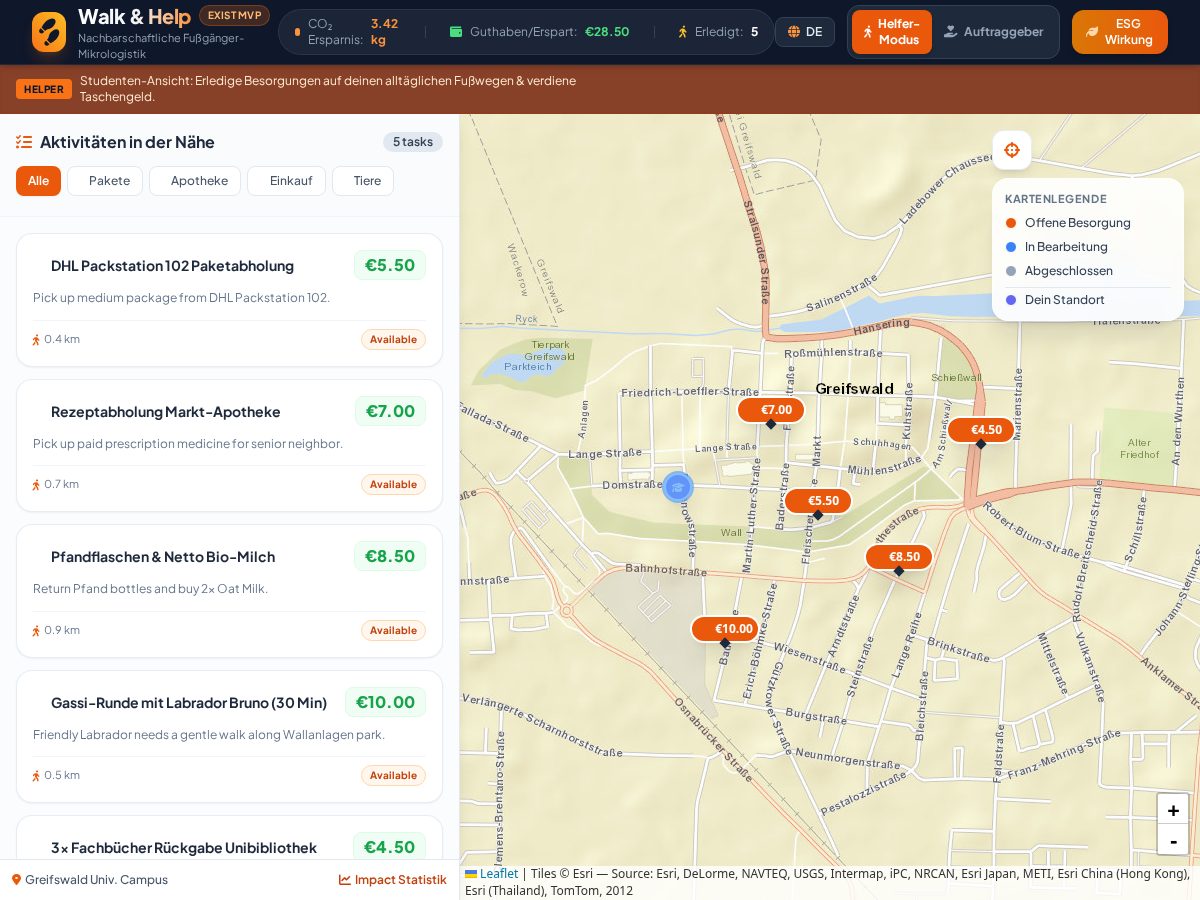Viewport: 1200px width, 900px height.
Task: Open the Pfandflaschen & Netto Bio-Milch card
Action: pos(229,591)
